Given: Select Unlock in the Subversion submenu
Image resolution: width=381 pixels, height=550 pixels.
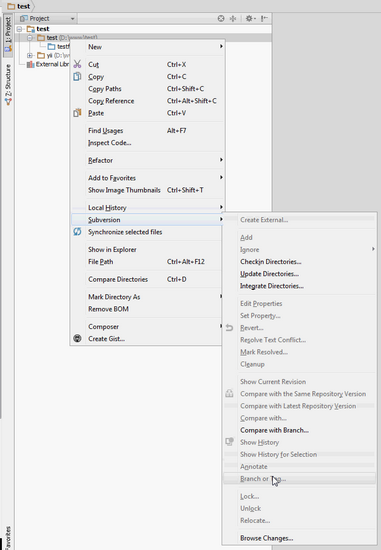Looking at the screenshot, I should (x=250, y=508).
